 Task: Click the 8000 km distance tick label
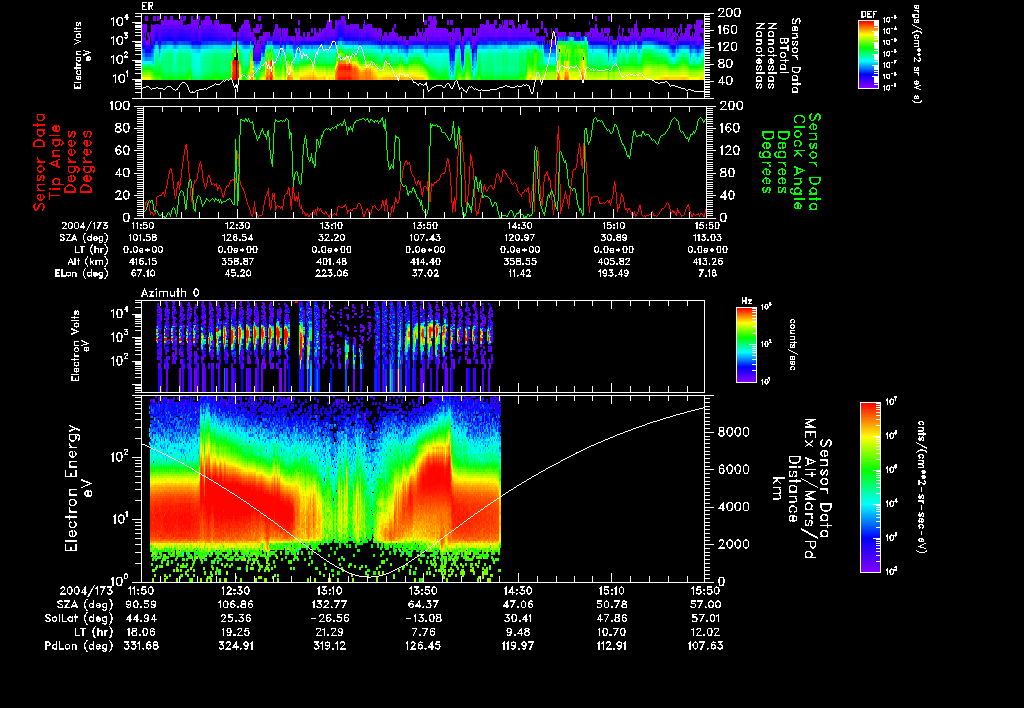(x=733, y=432)
